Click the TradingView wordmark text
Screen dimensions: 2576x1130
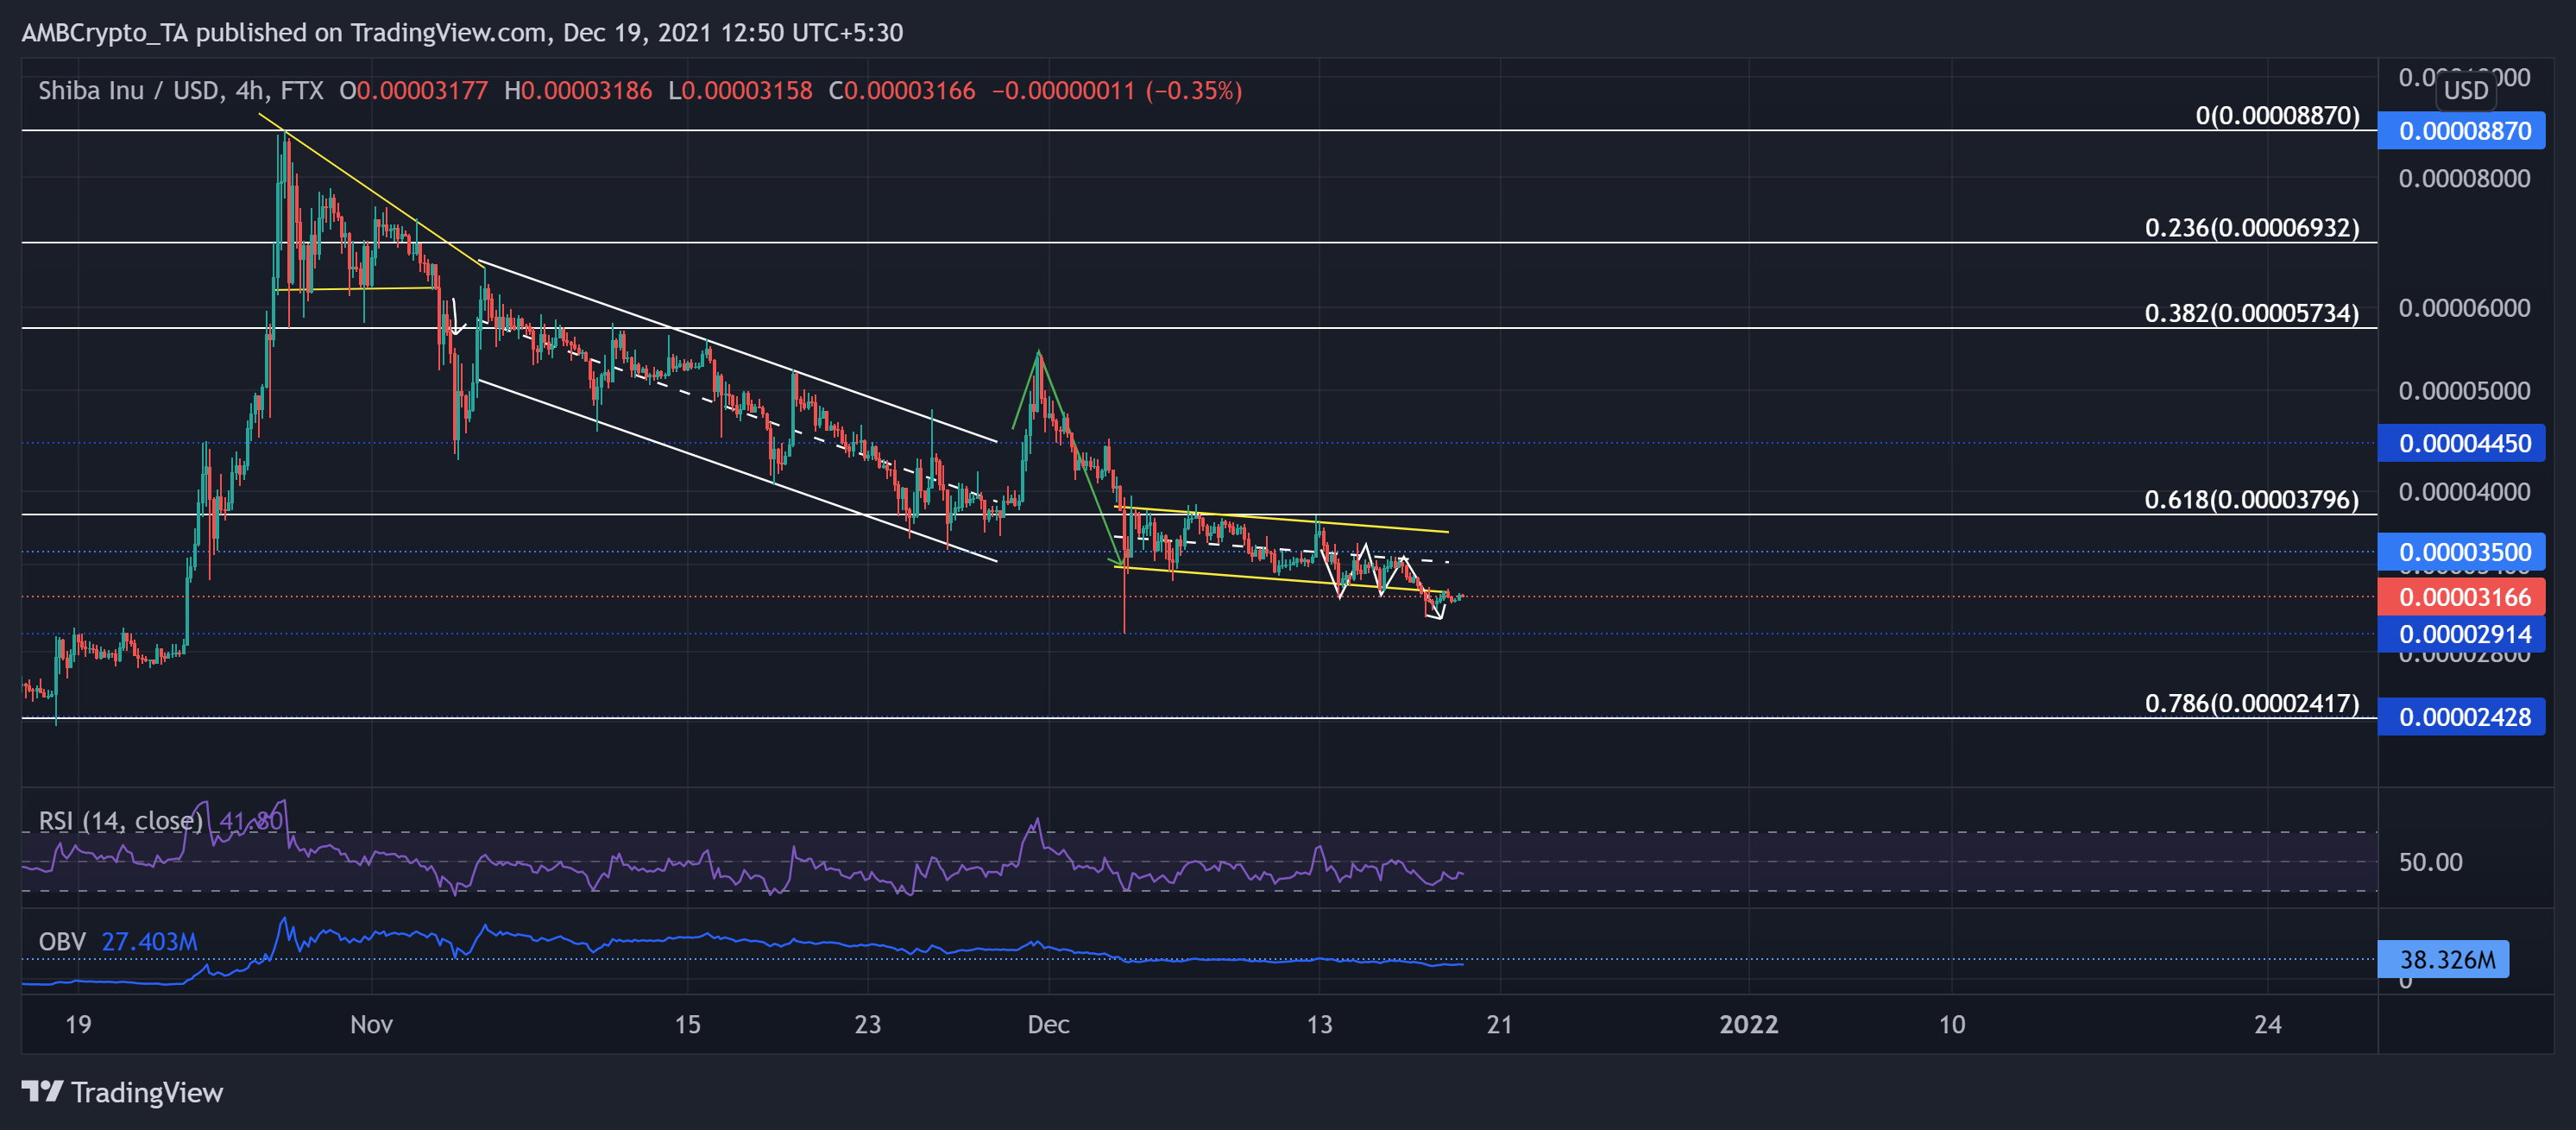click(x=147, y=1092)
